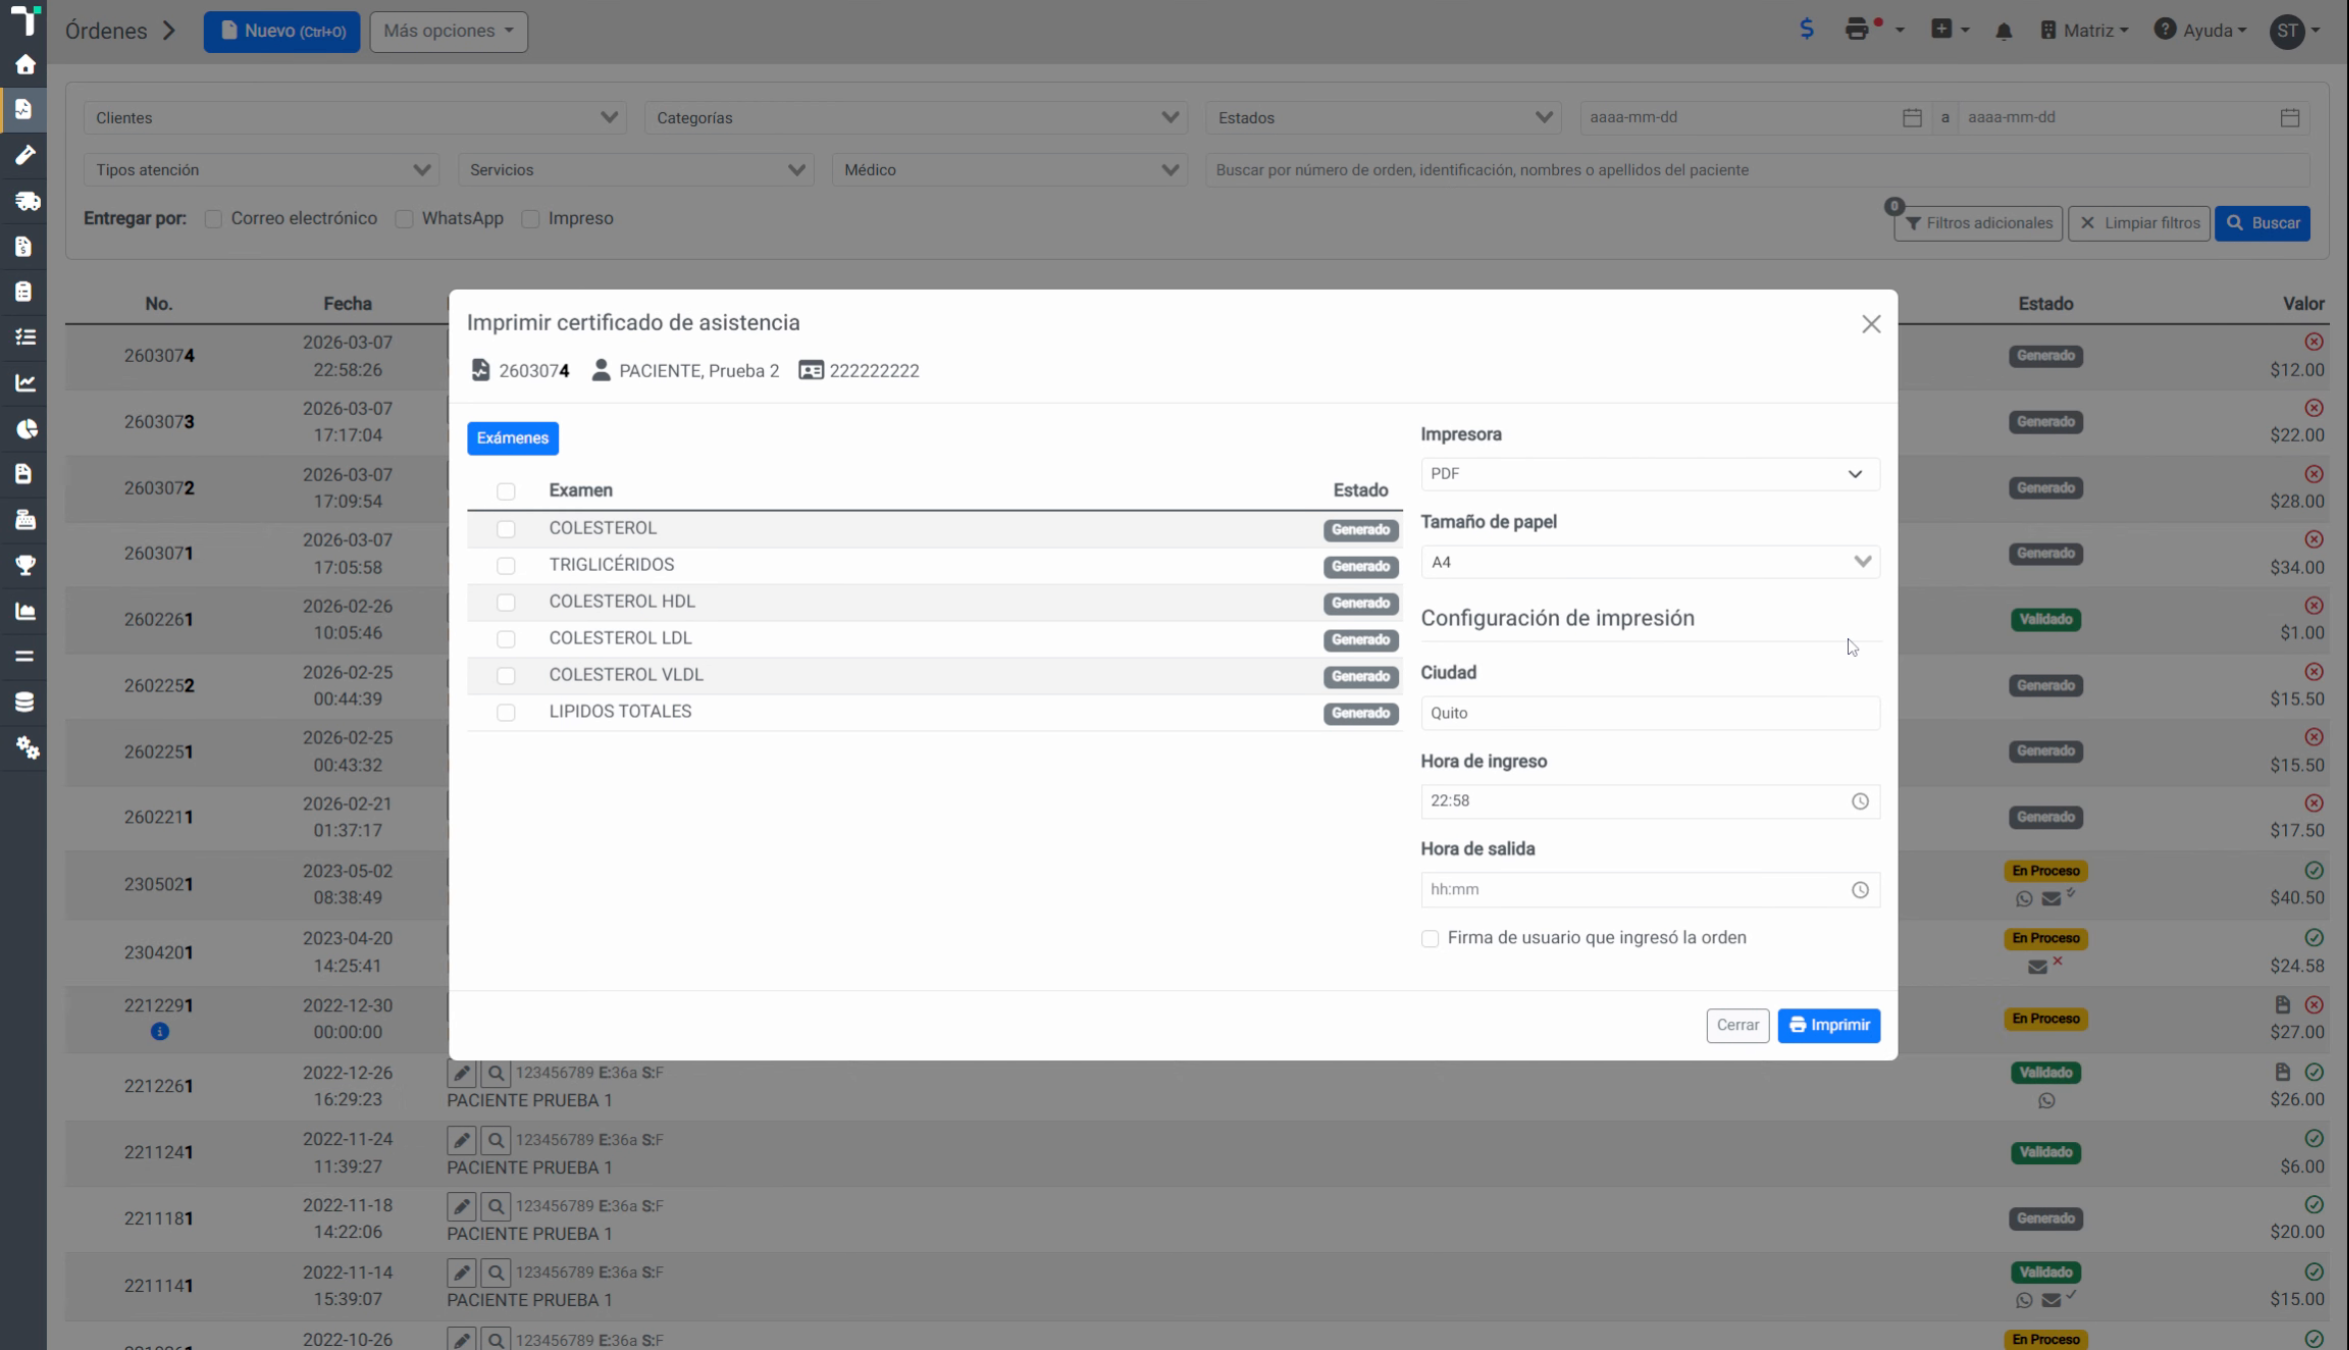Image resolution: width=2349 pixels, height=1350 pixels.
Task: Click Limpiar filtros button
Action: pyautogui.click(x=2139, y=223)
